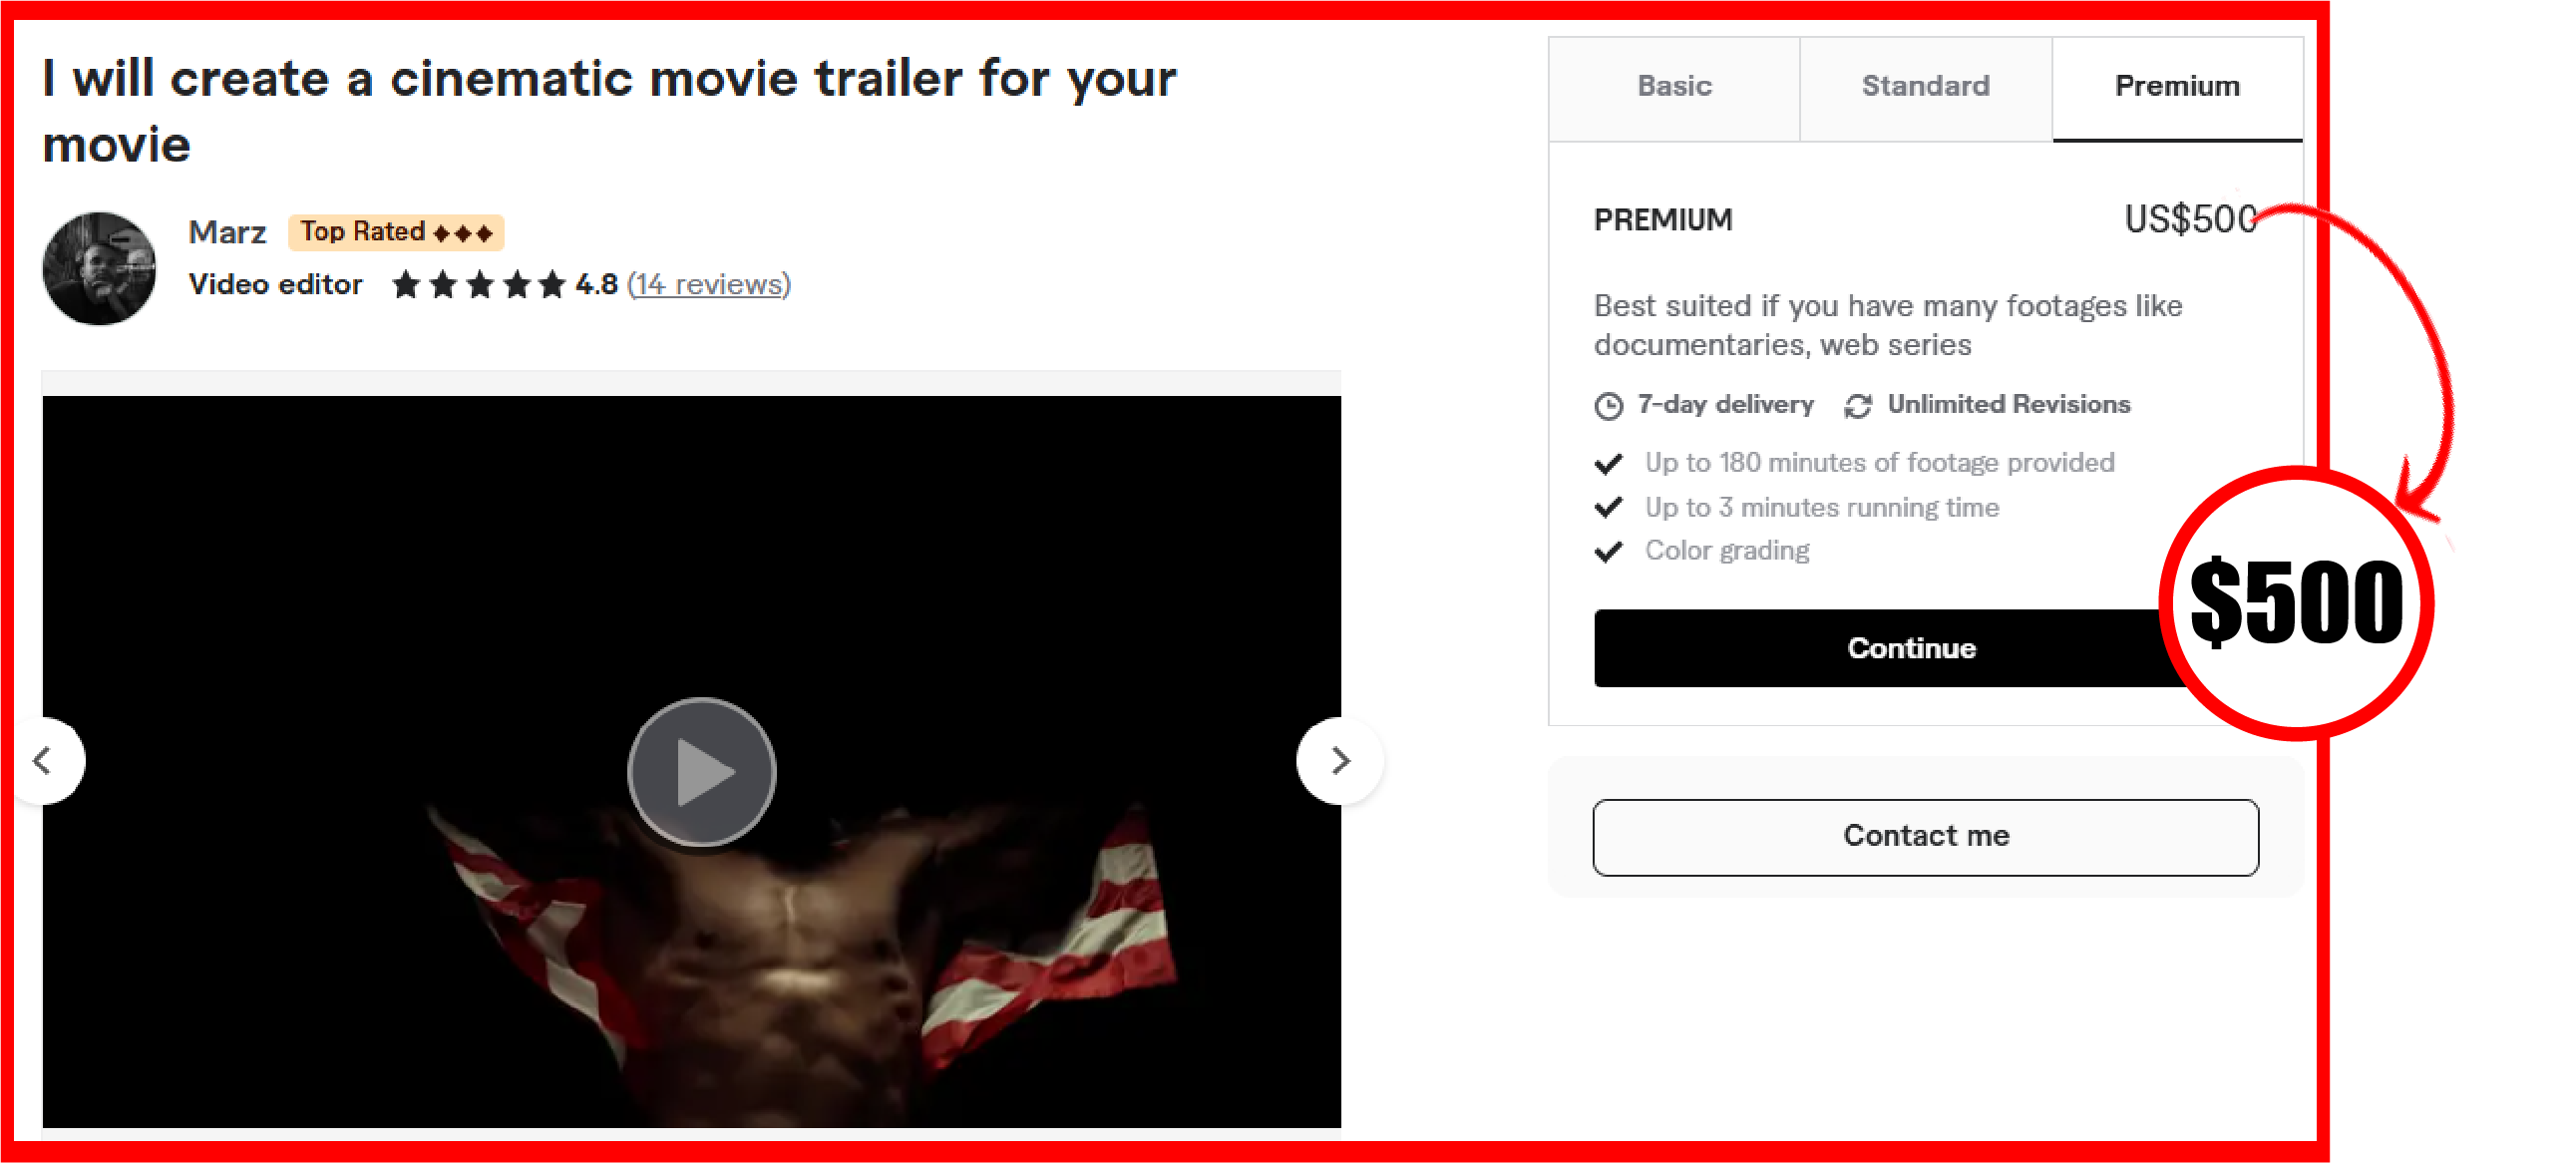The height and width of the screenshot is (1163, 2576).
Task: Click the Continue button
Action: [x=1911, y=648]
